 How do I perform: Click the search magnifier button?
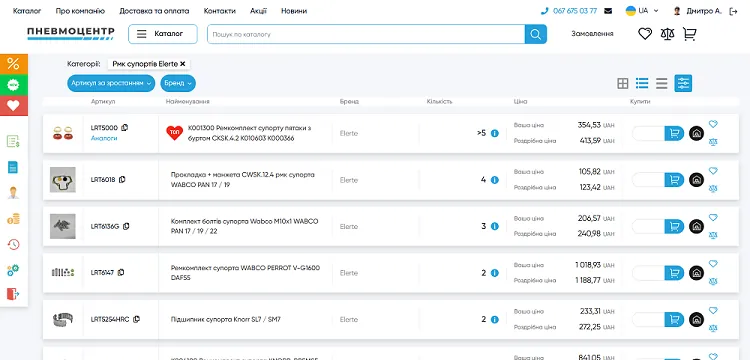tap(536, 34)
